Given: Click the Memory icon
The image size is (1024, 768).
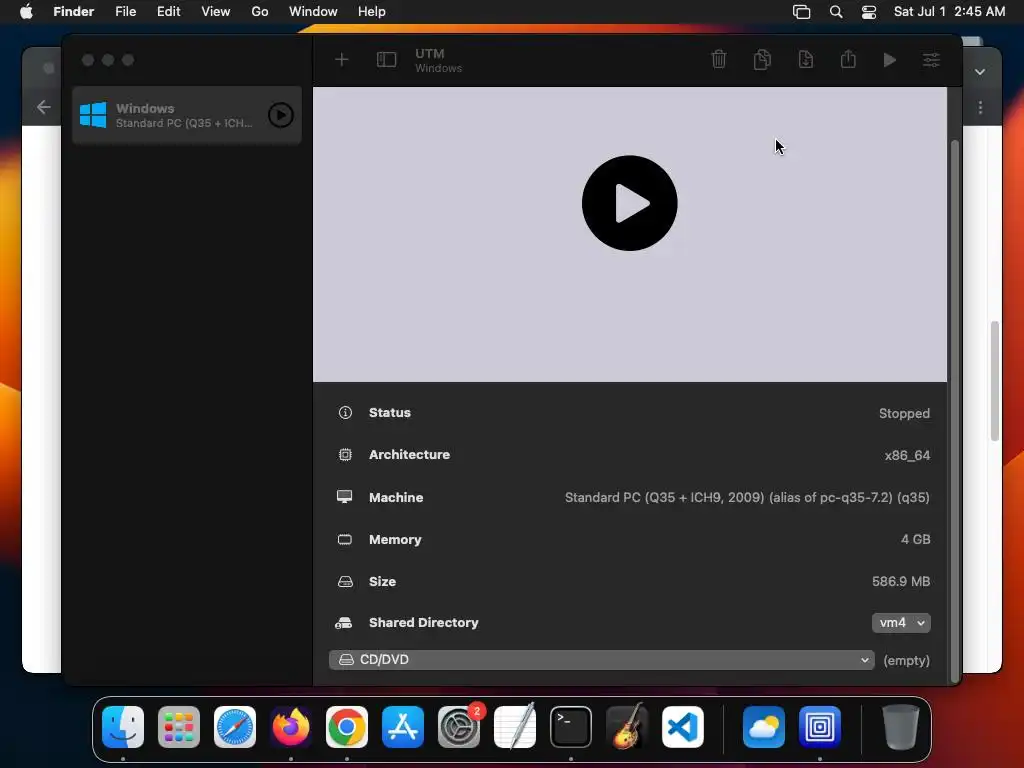Looking at the screenshot, I should click(x=344, y=539).
